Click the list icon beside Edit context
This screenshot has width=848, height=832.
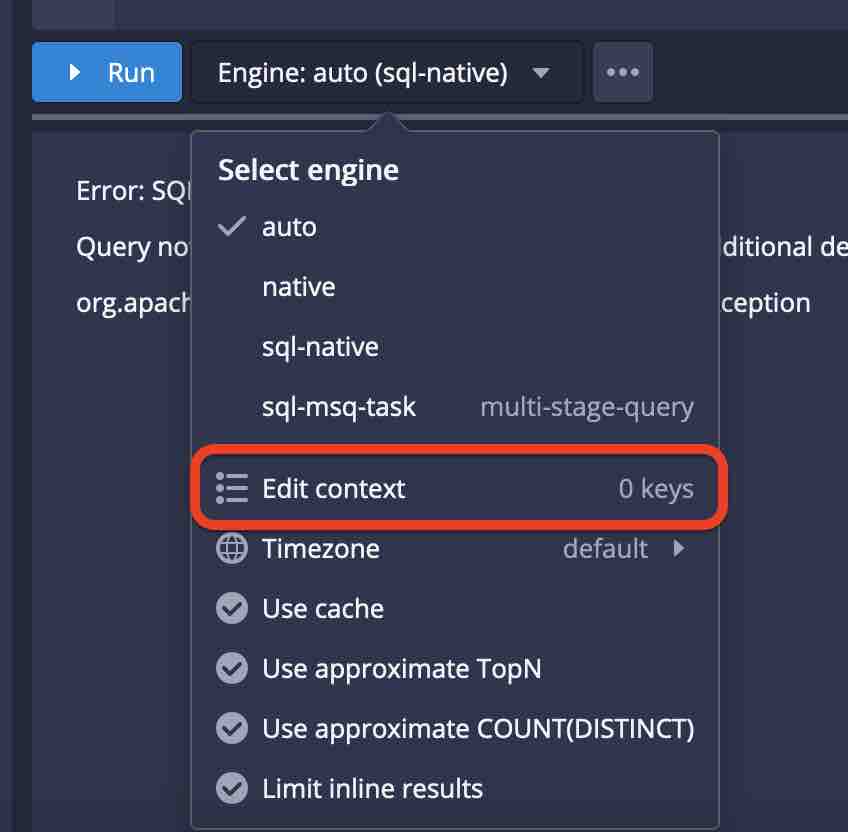click(232, 489)
